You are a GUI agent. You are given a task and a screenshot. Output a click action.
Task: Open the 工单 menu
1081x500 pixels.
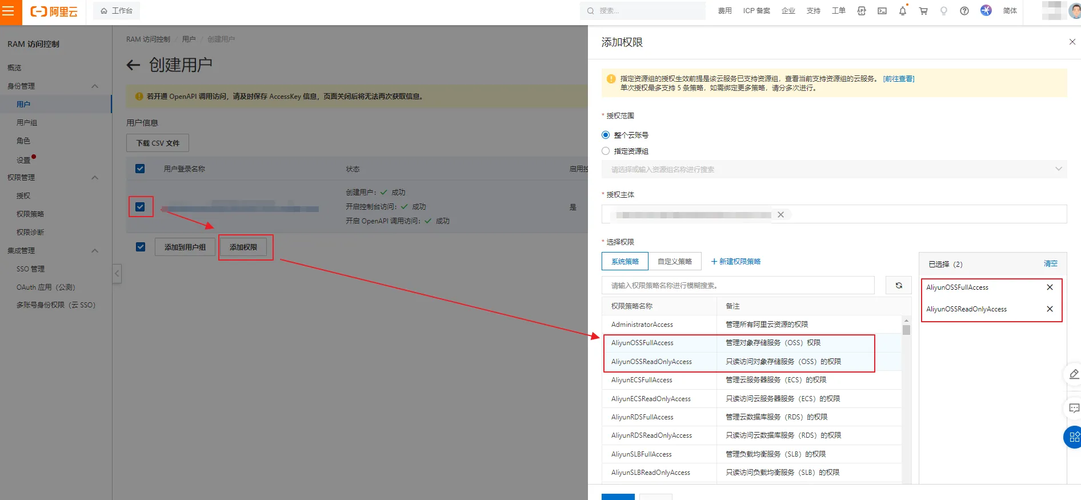pos(838,11)
